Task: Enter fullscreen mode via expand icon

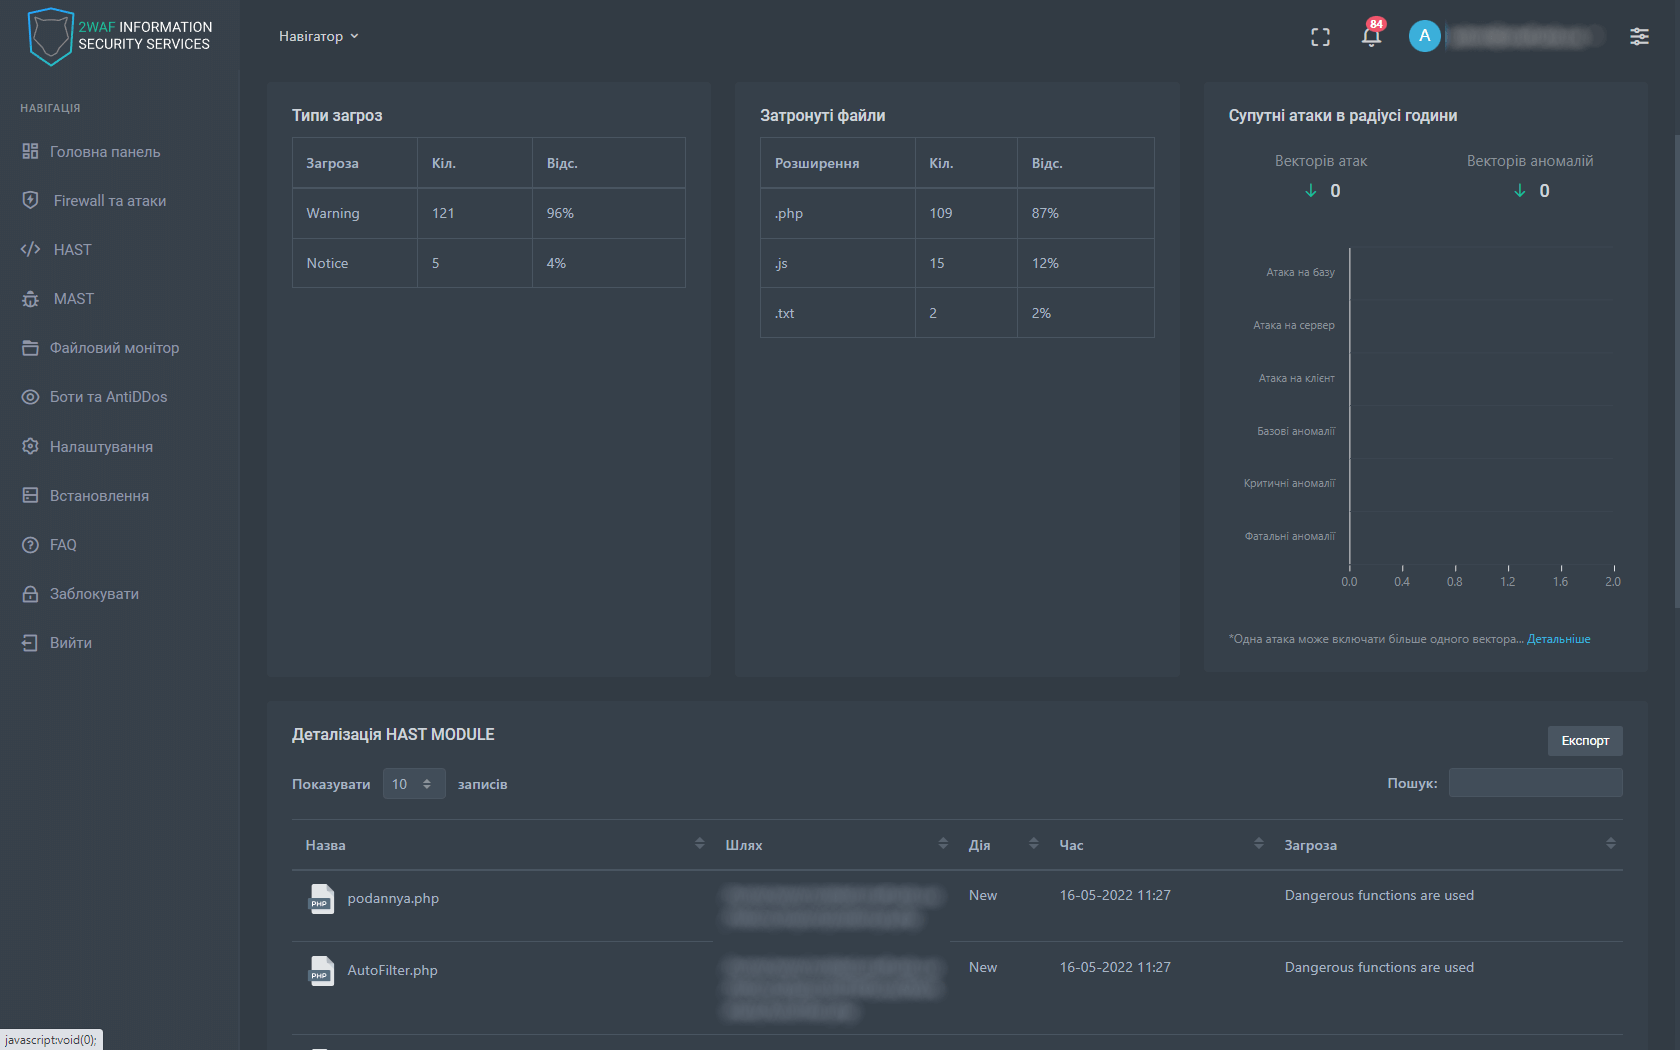Action: pyautogui.click(x=1320, y=36)
